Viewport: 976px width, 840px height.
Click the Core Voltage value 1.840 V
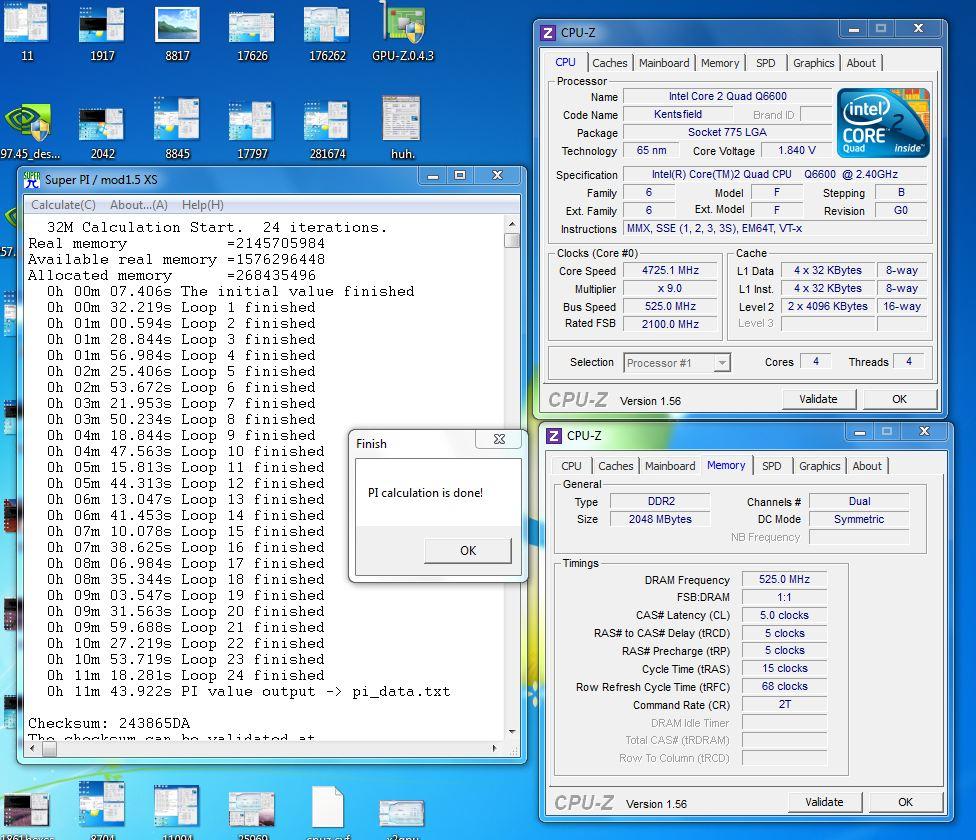(x=797, y=150)
